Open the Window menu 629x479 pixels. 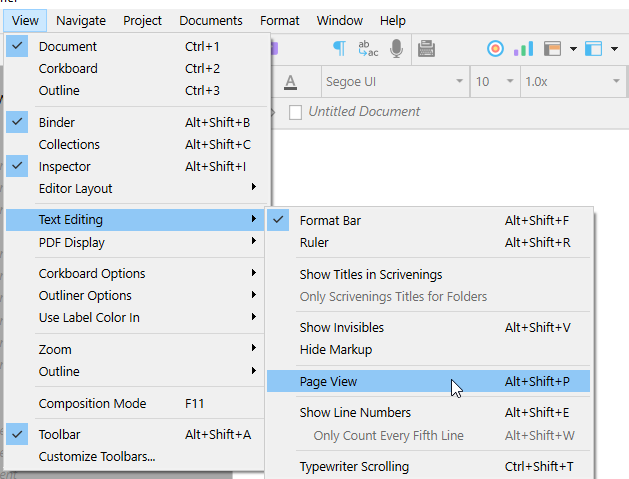(x=340, y=20)
